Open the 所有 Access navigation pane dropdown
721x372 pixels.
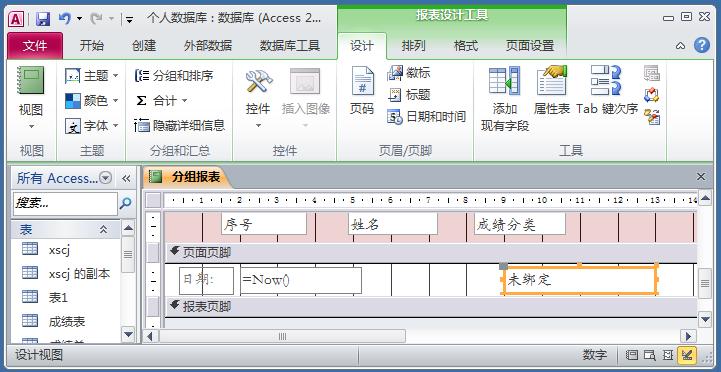[x=106, y=178]
